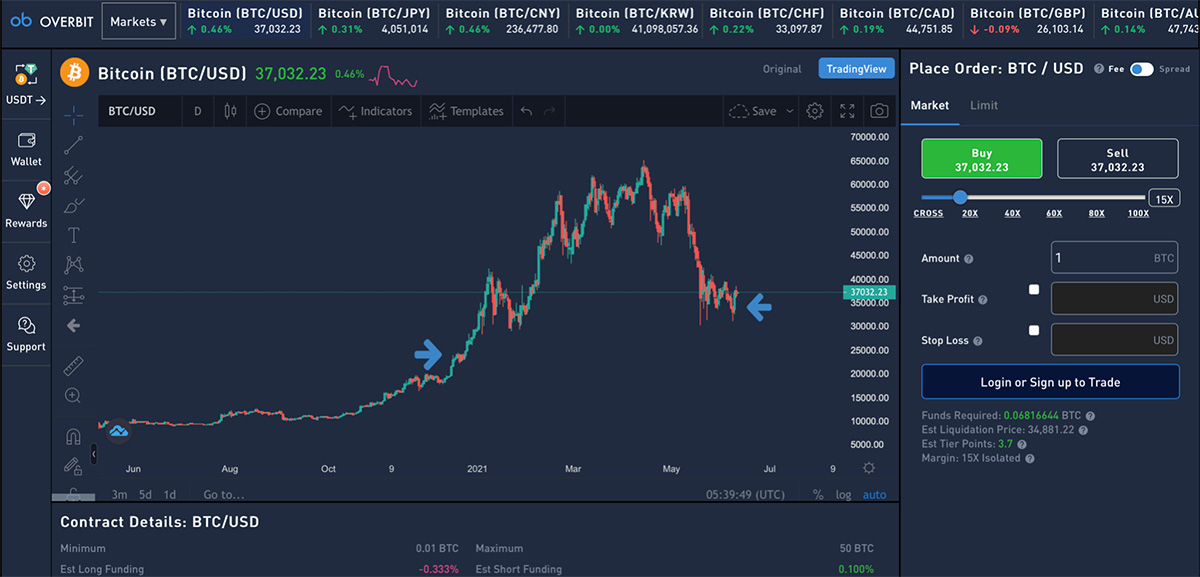
Task: Open the USDT account switcher icon
Action: click(x=26, y=75)
